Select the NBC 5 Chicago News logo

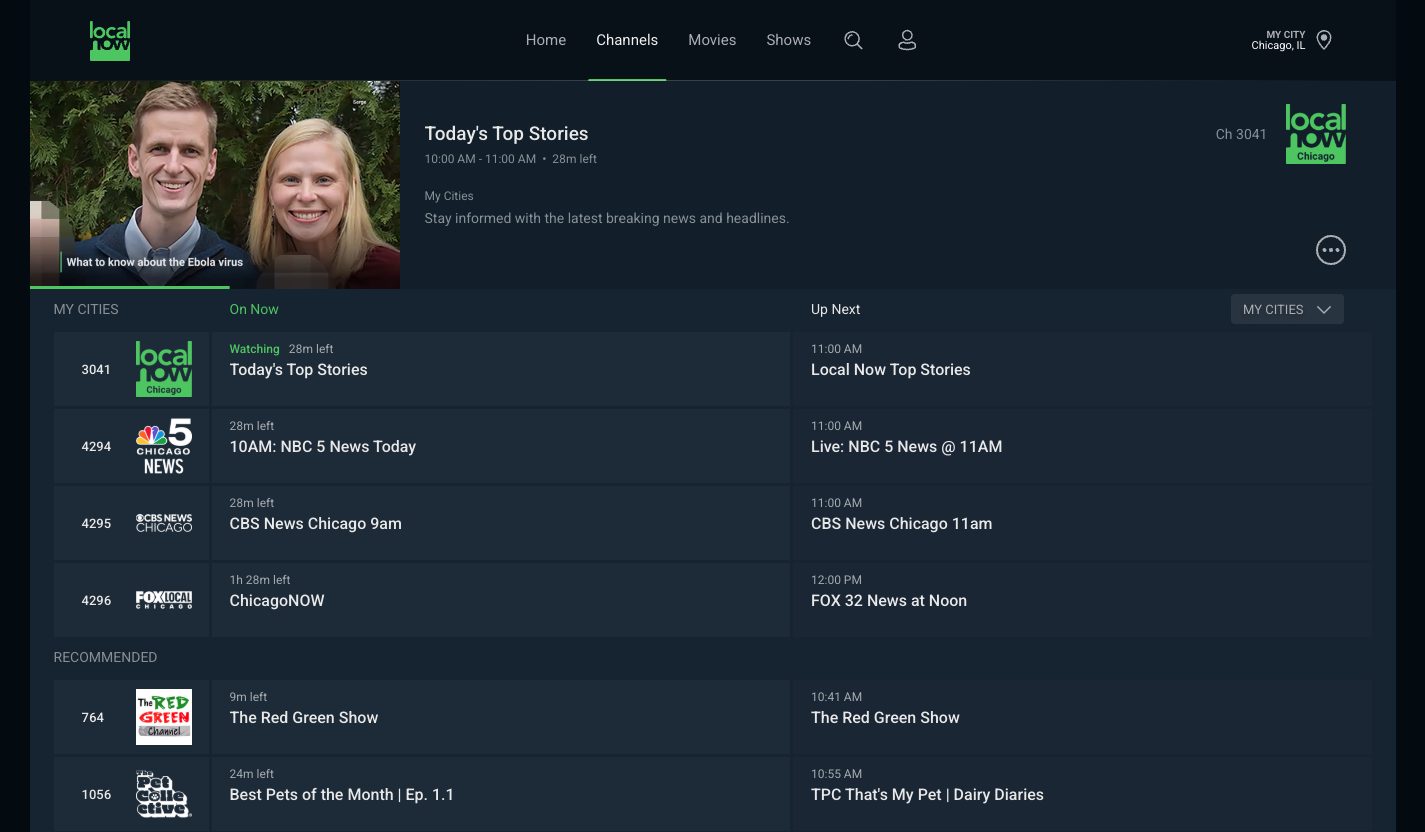point(164,446)
